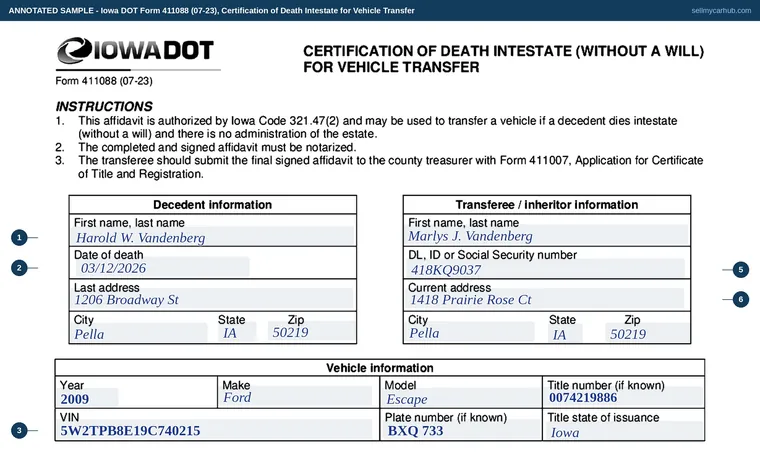Viewport: 760px width, 456px height.
Task: Click the 'Vehicle information' section header
Action: coord(380,368)
